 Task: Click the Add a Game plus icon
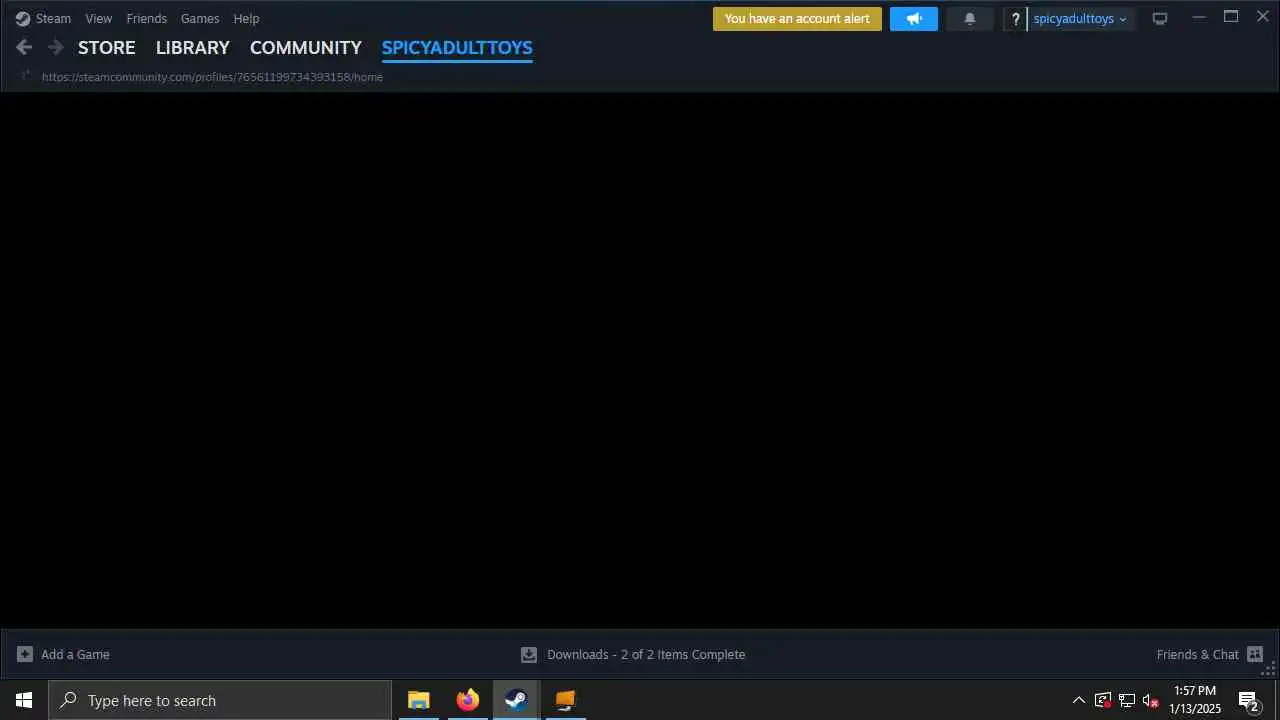click(25, 654)
